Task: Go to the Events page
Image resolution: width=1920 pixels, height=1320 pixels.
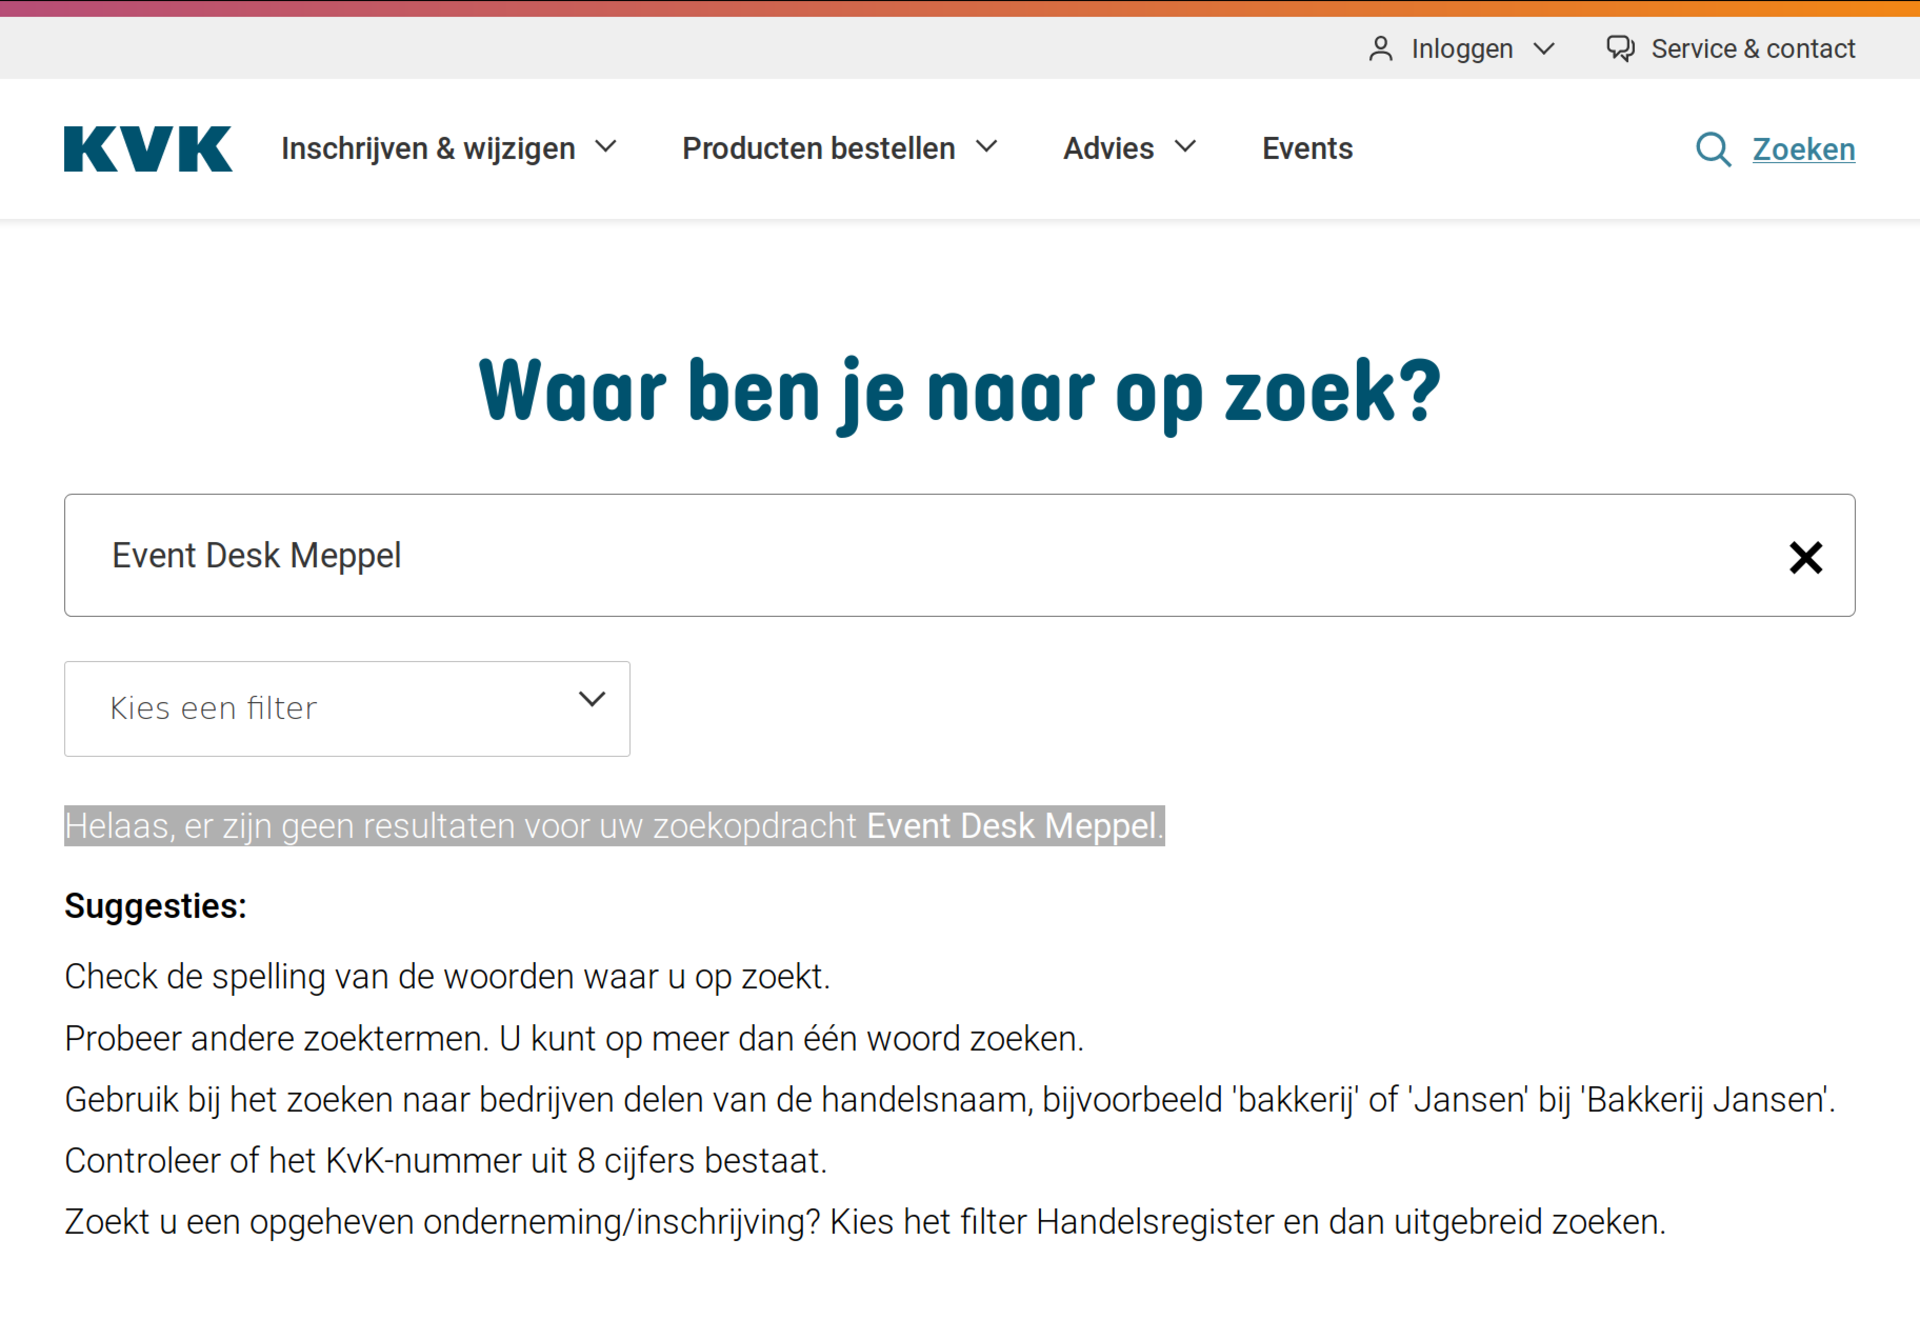Action: pyautogui.click(x=1307, y=149)
